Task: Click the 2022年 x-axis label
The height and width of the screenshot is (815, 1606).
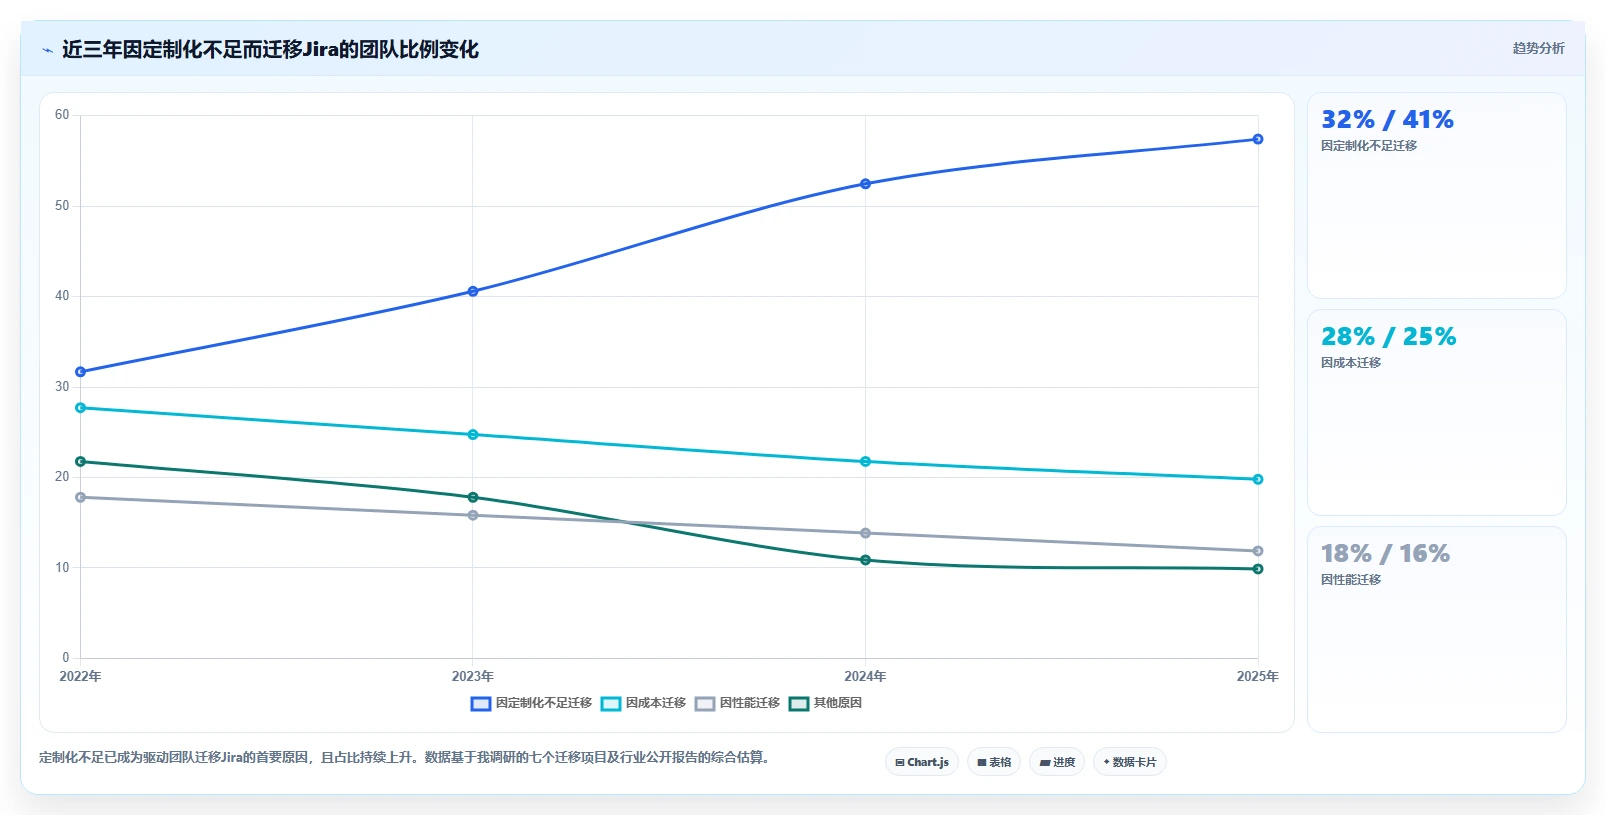Action: [80, 677]
